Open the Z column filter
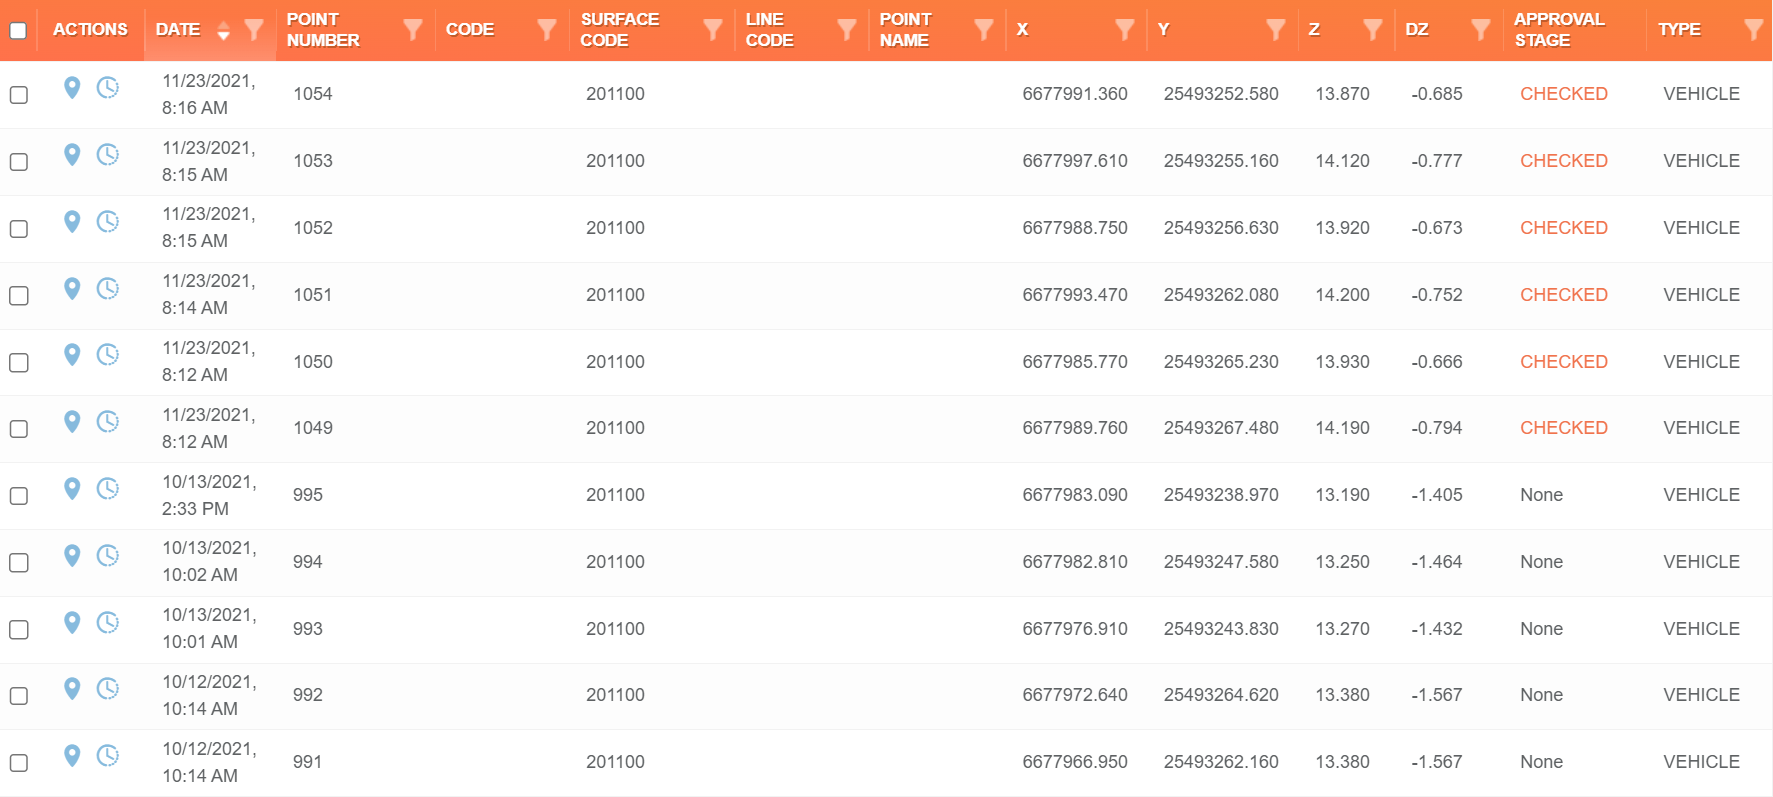Screen dimensions: 1773x797 (1372, 30)
